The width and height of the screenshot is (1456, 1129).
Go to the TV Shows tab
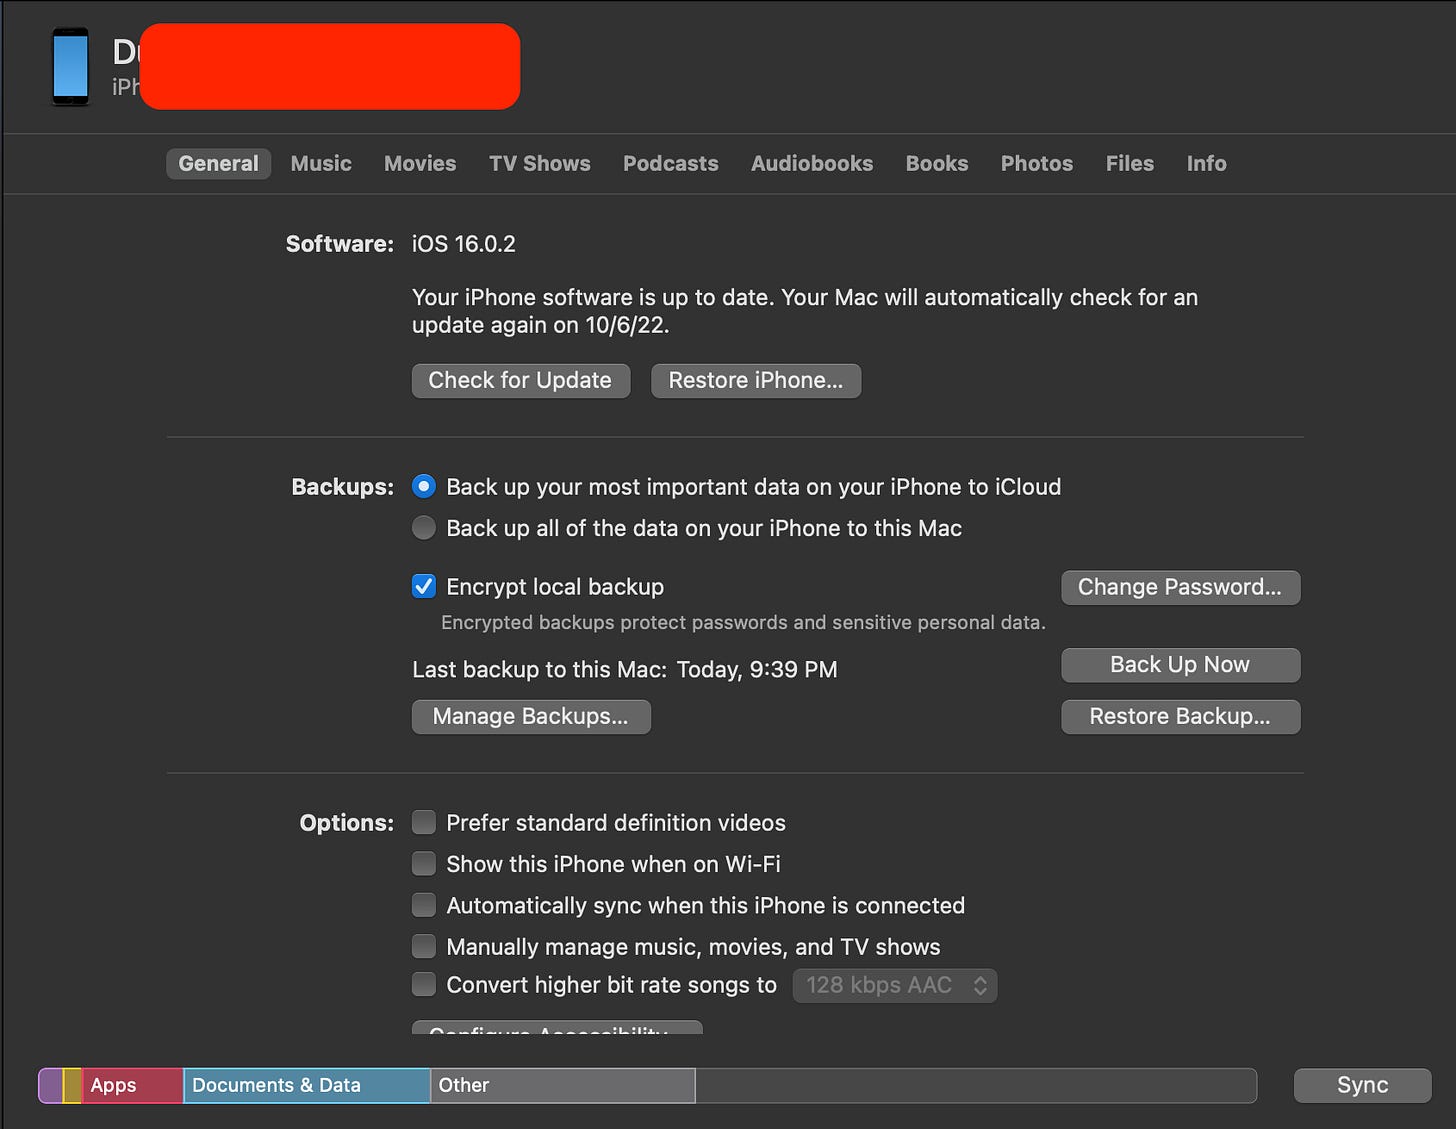(540, 163)
